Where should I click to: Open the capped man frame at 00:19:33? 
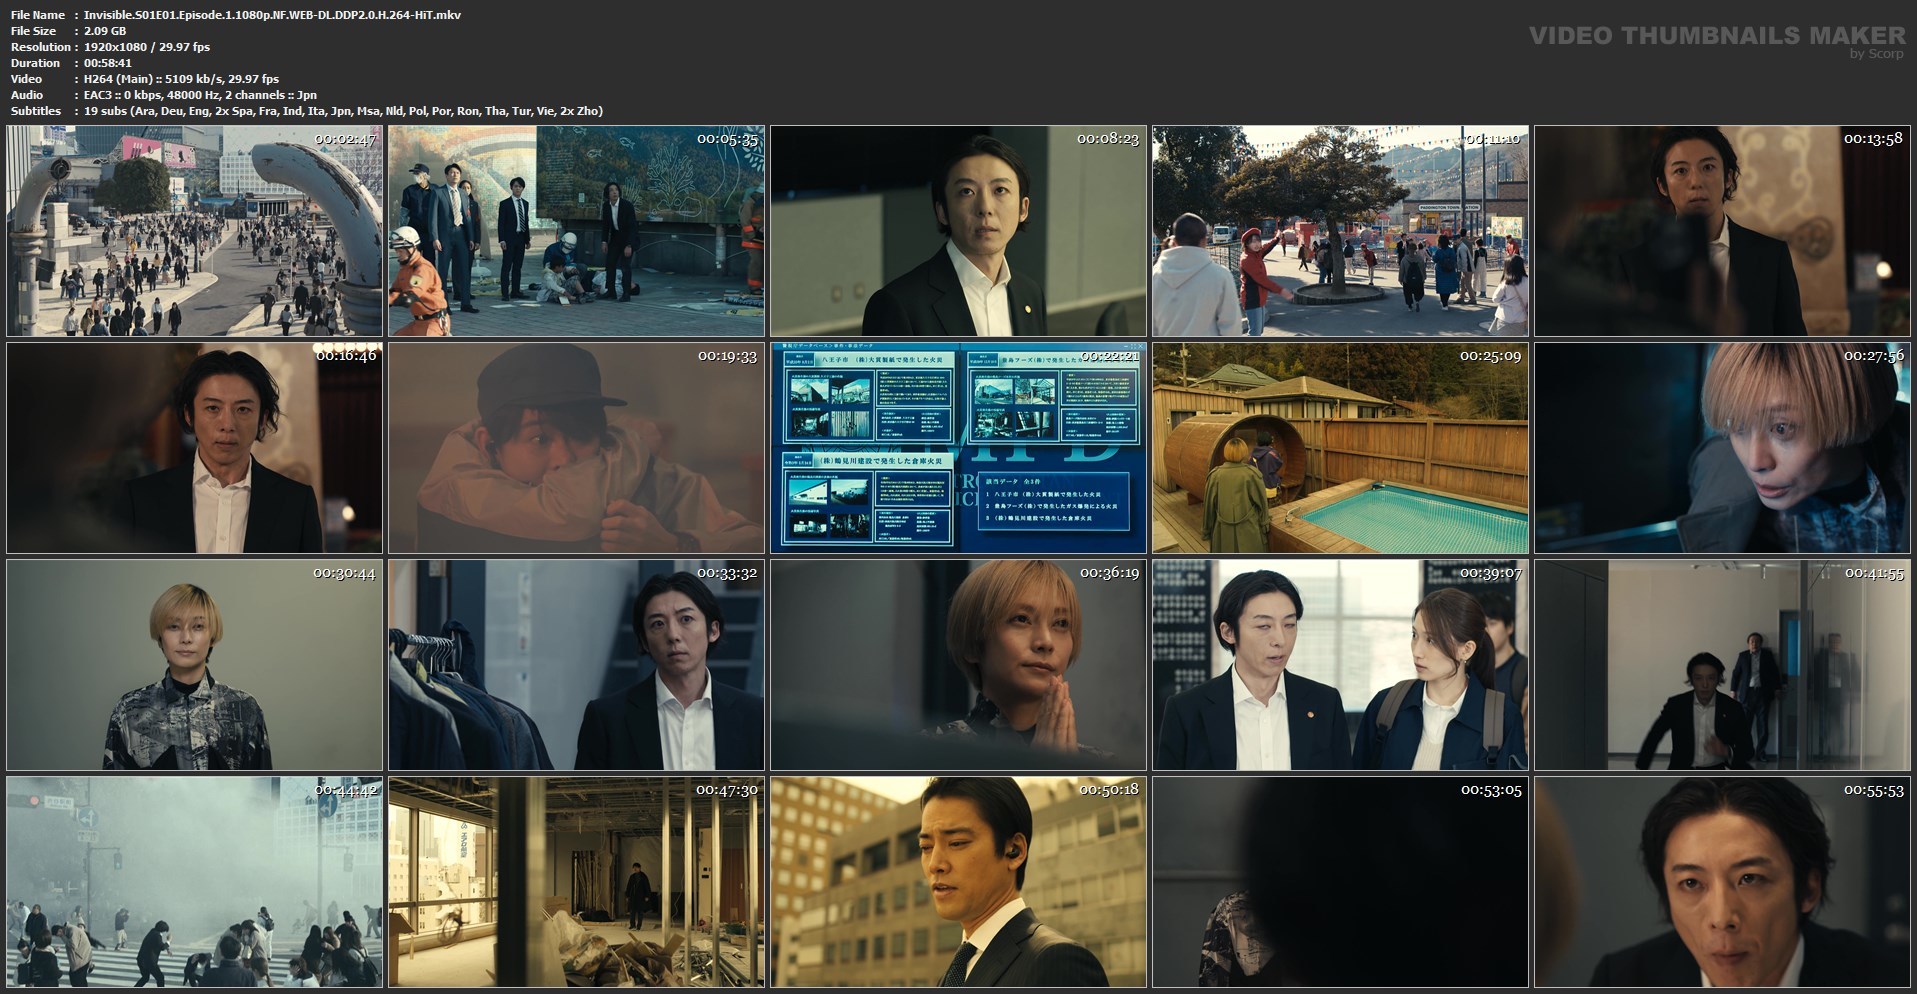click(576, 448)
